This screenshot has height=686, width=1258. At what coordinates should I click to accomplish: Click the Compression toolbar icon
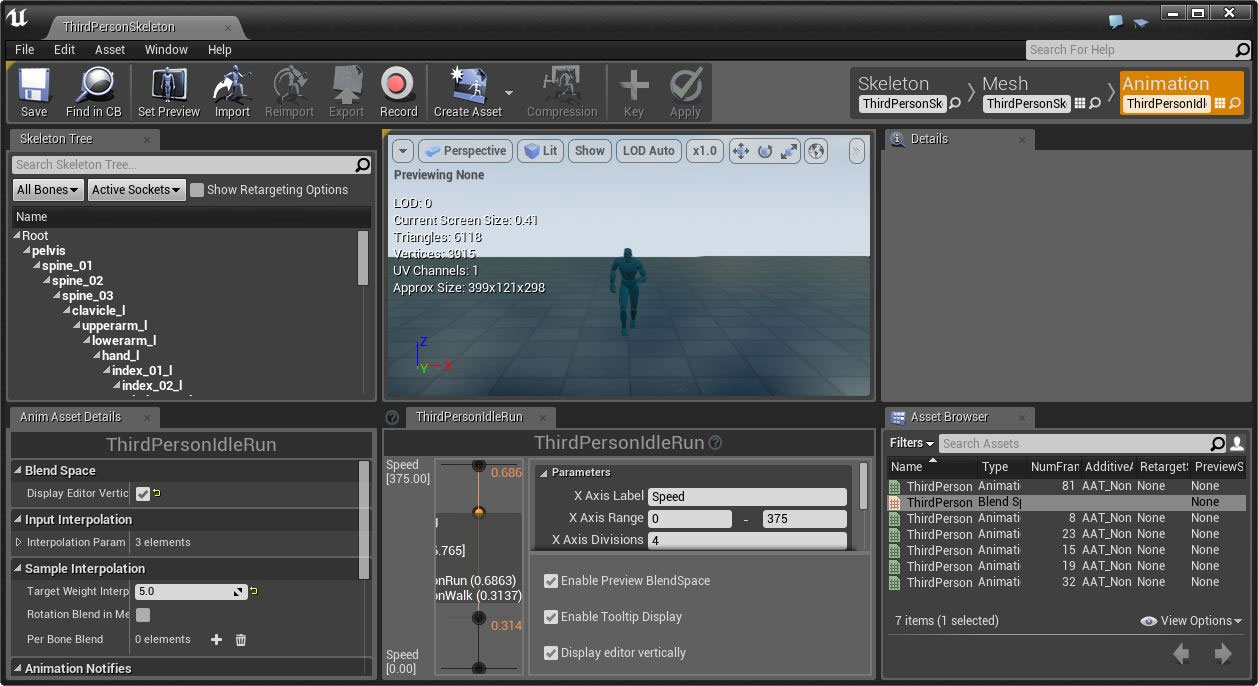tap(562, 92)
